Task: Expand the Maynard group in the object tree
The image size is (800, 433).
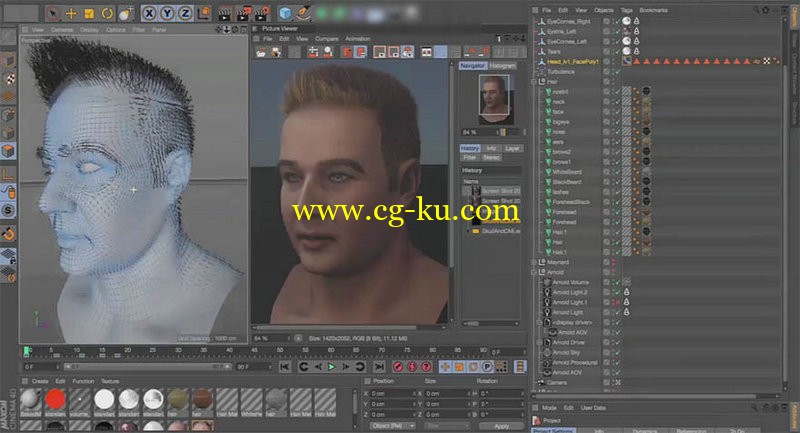Action: [x=535, y=262]
